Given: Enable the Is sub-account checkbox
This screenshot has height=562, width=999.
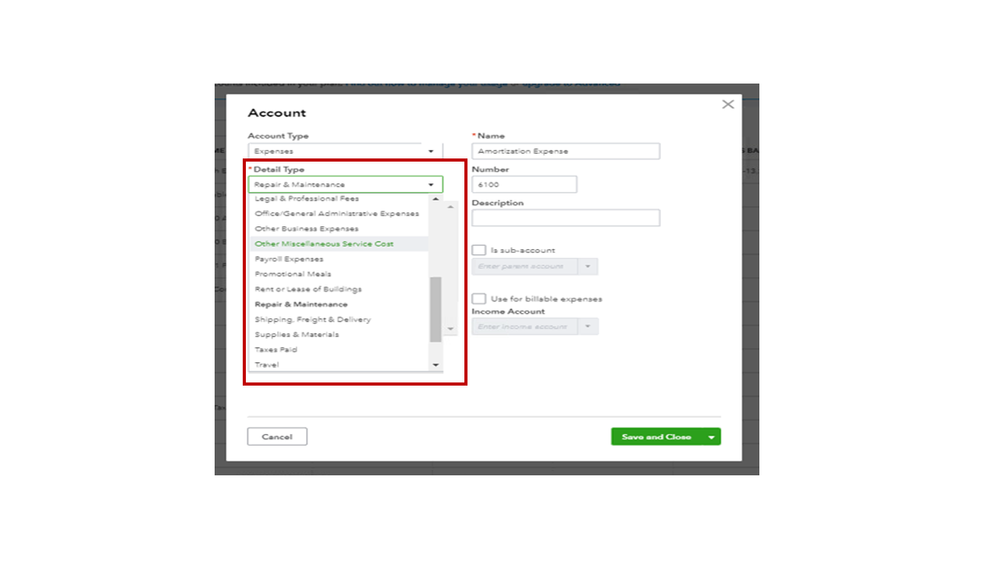Looking at the screenshot, I should pyautogui.click(x=479, y=250).
